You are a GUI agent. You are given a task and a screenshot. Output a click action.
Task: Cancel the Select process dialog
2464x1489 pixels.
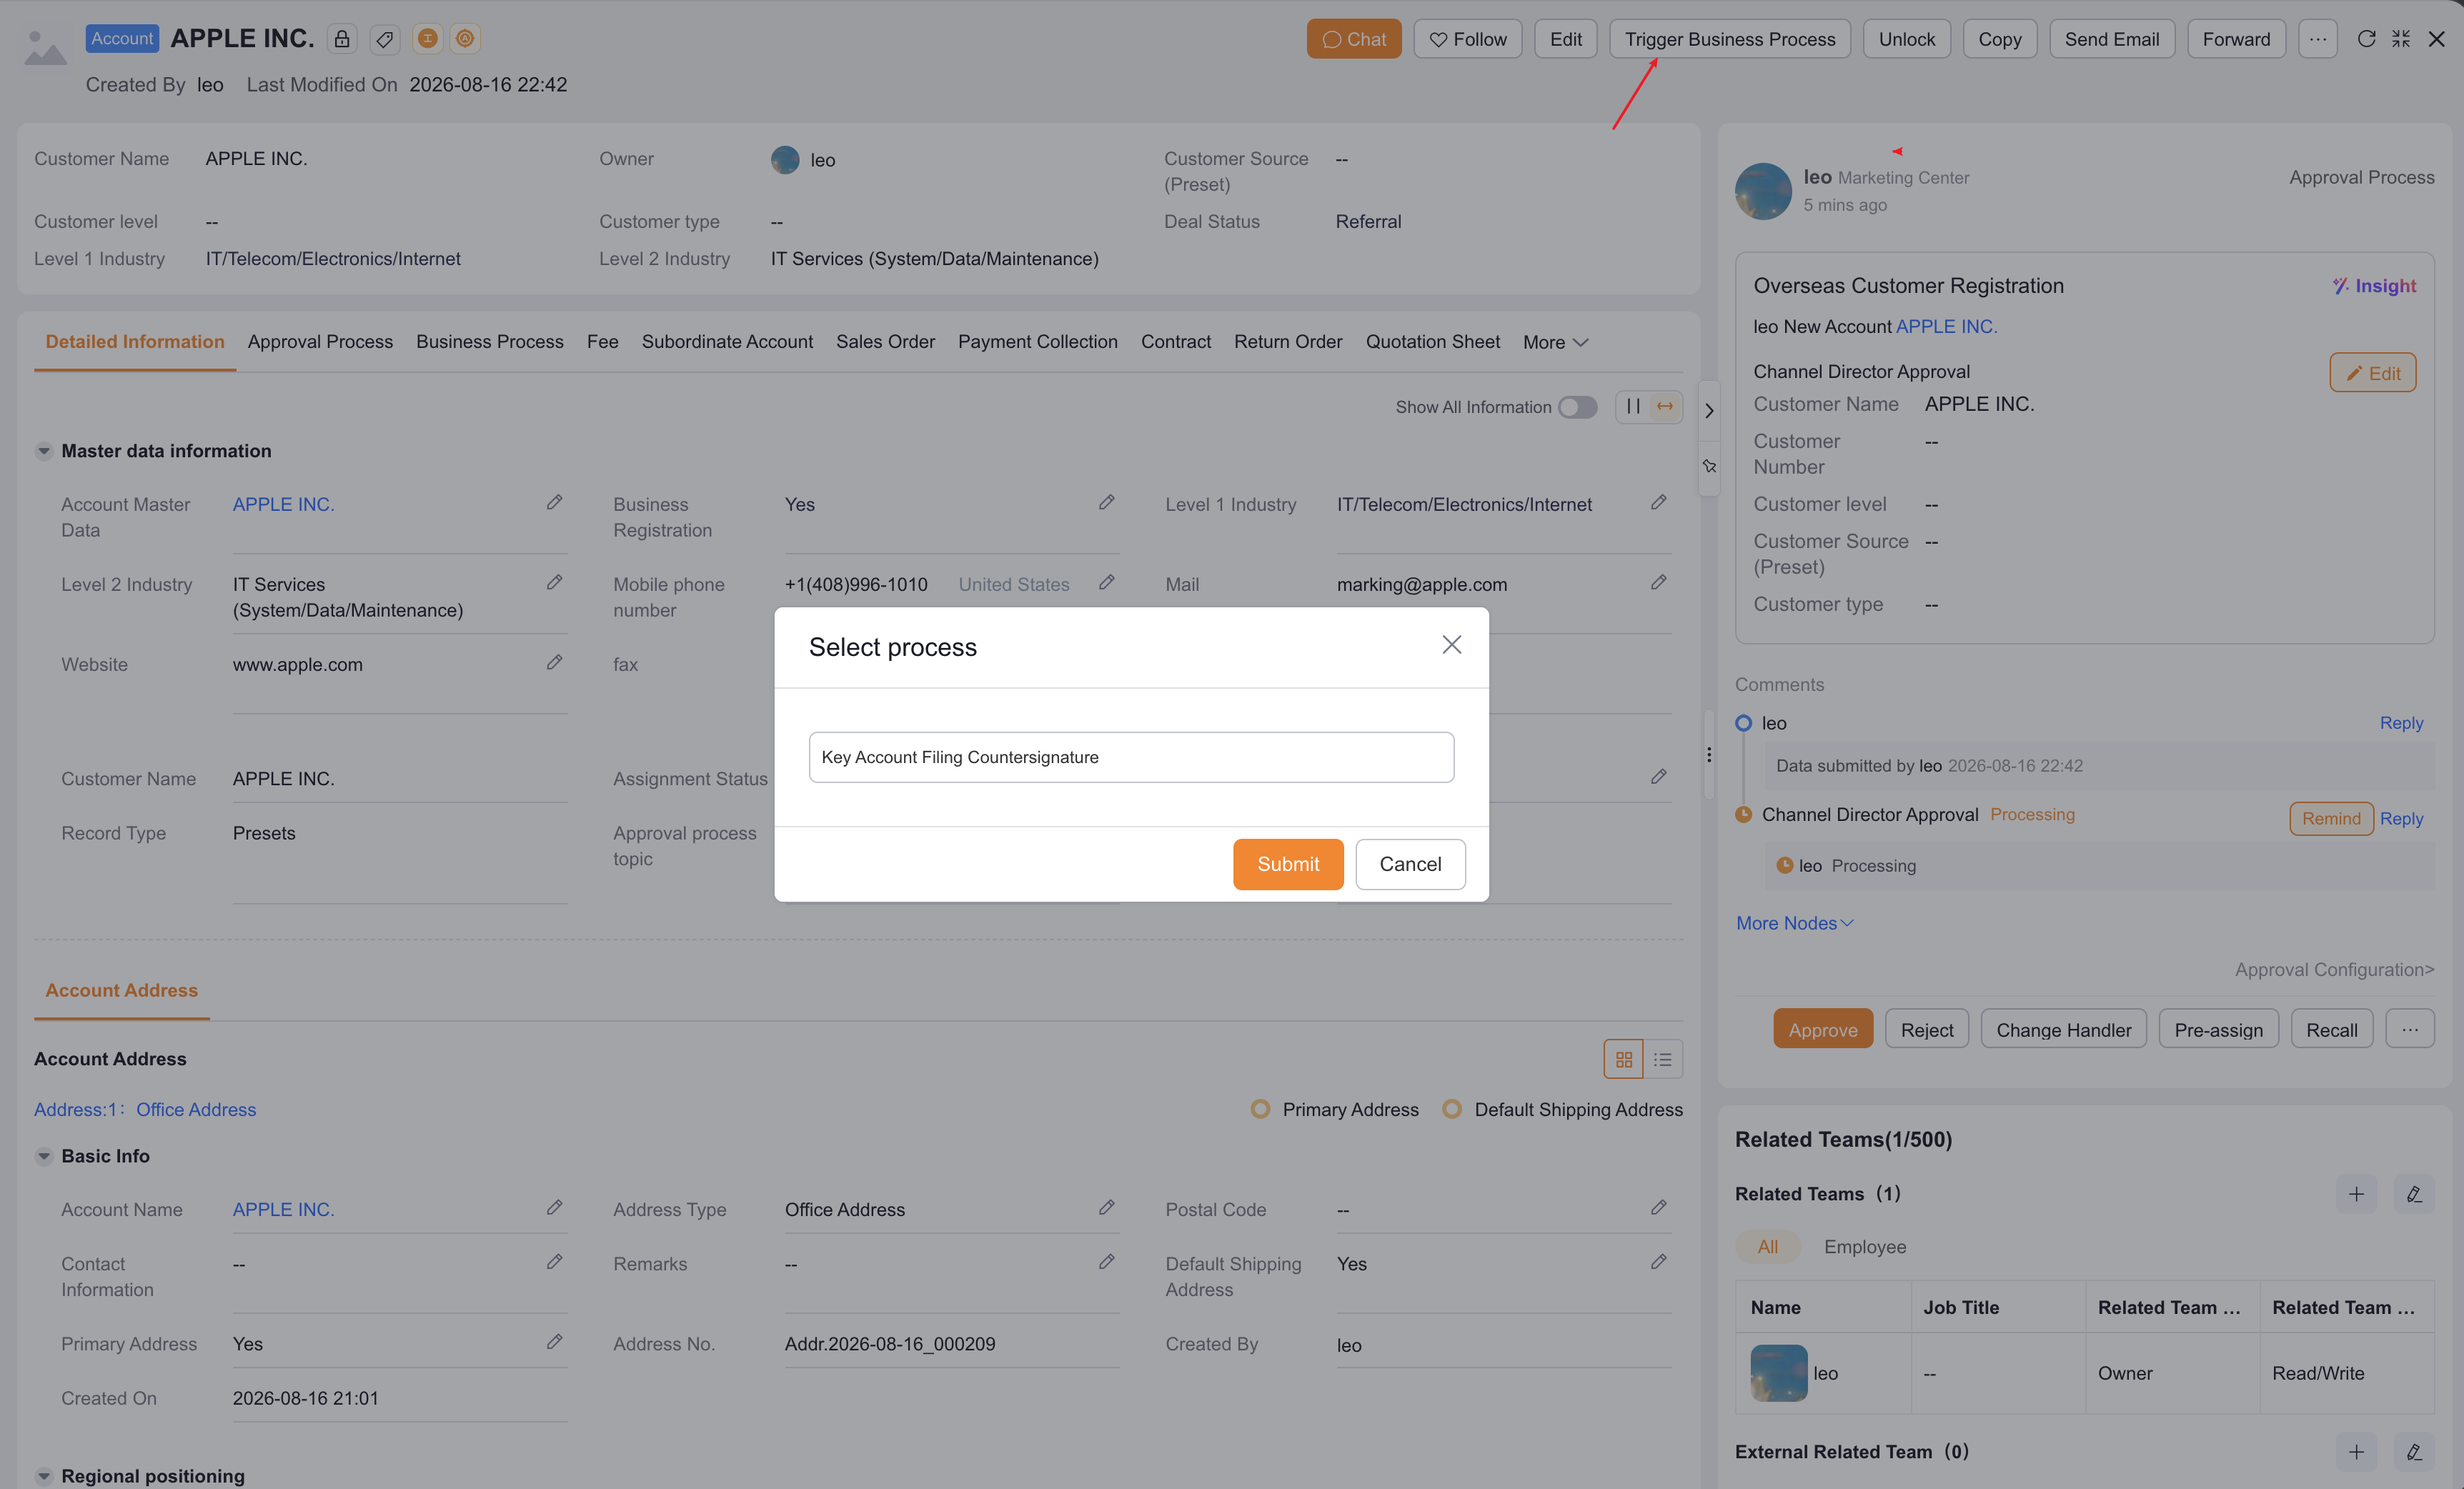[x=1410, y=864]
